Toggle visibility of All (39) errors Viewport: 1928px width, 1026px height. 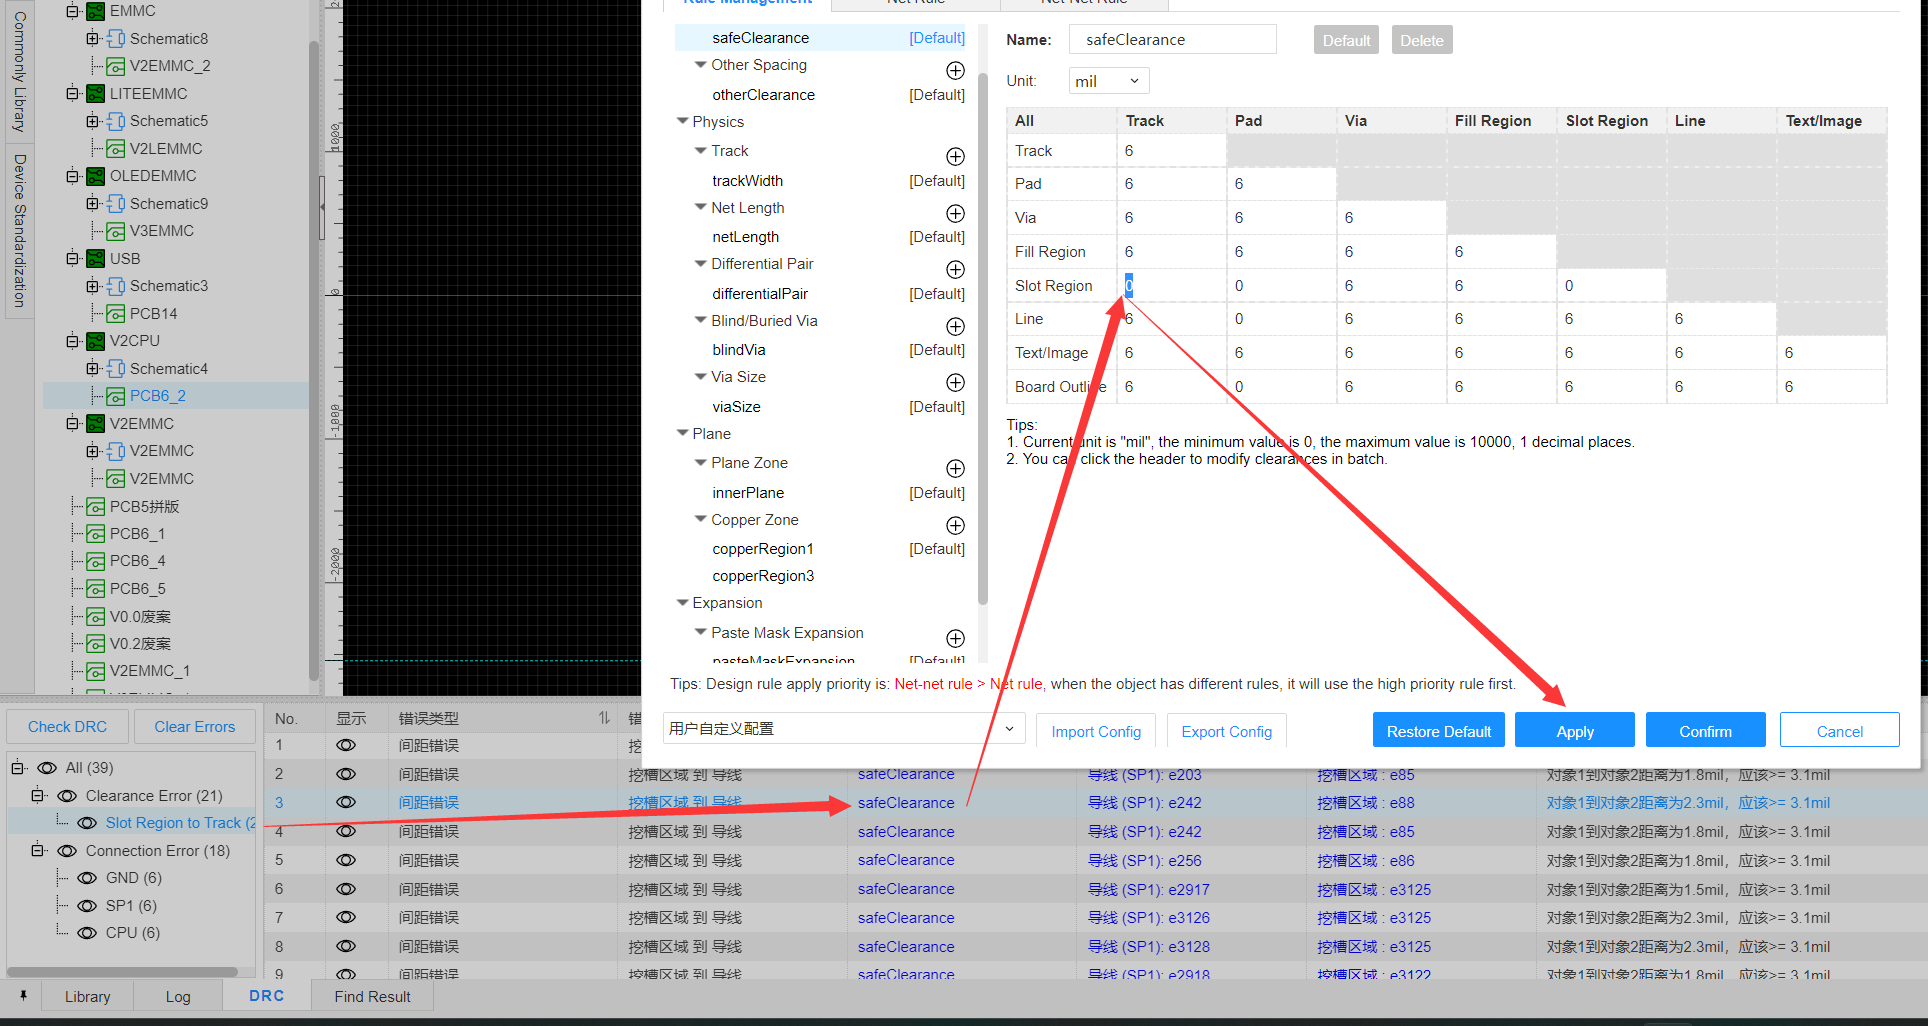coord(47,768)
